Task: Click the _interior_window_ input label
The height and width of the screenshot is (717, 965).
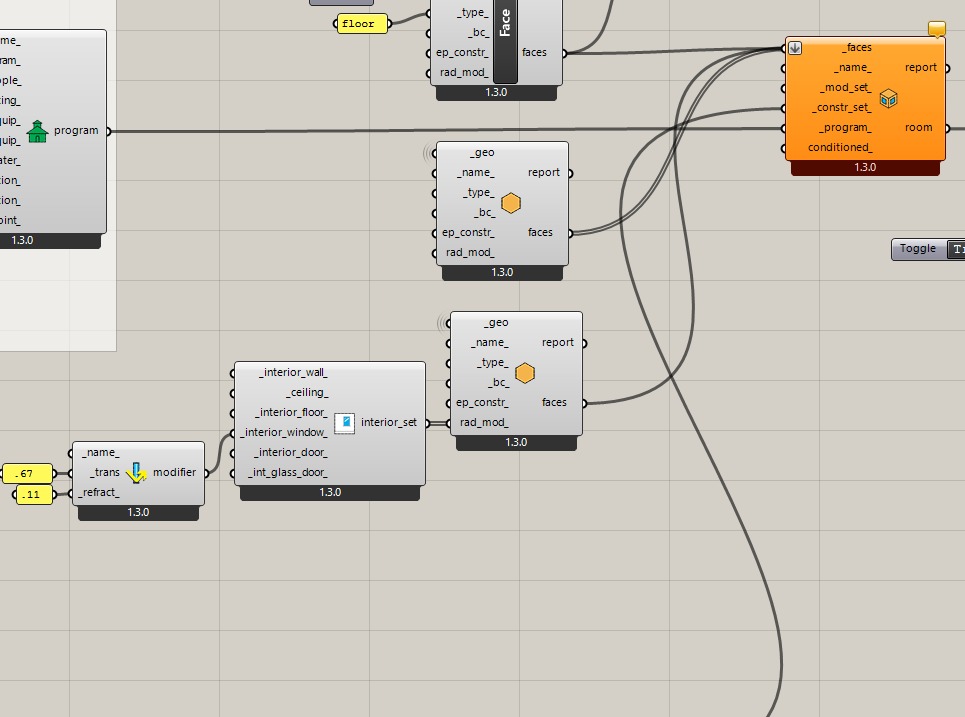Action: [x=284, y=432]
